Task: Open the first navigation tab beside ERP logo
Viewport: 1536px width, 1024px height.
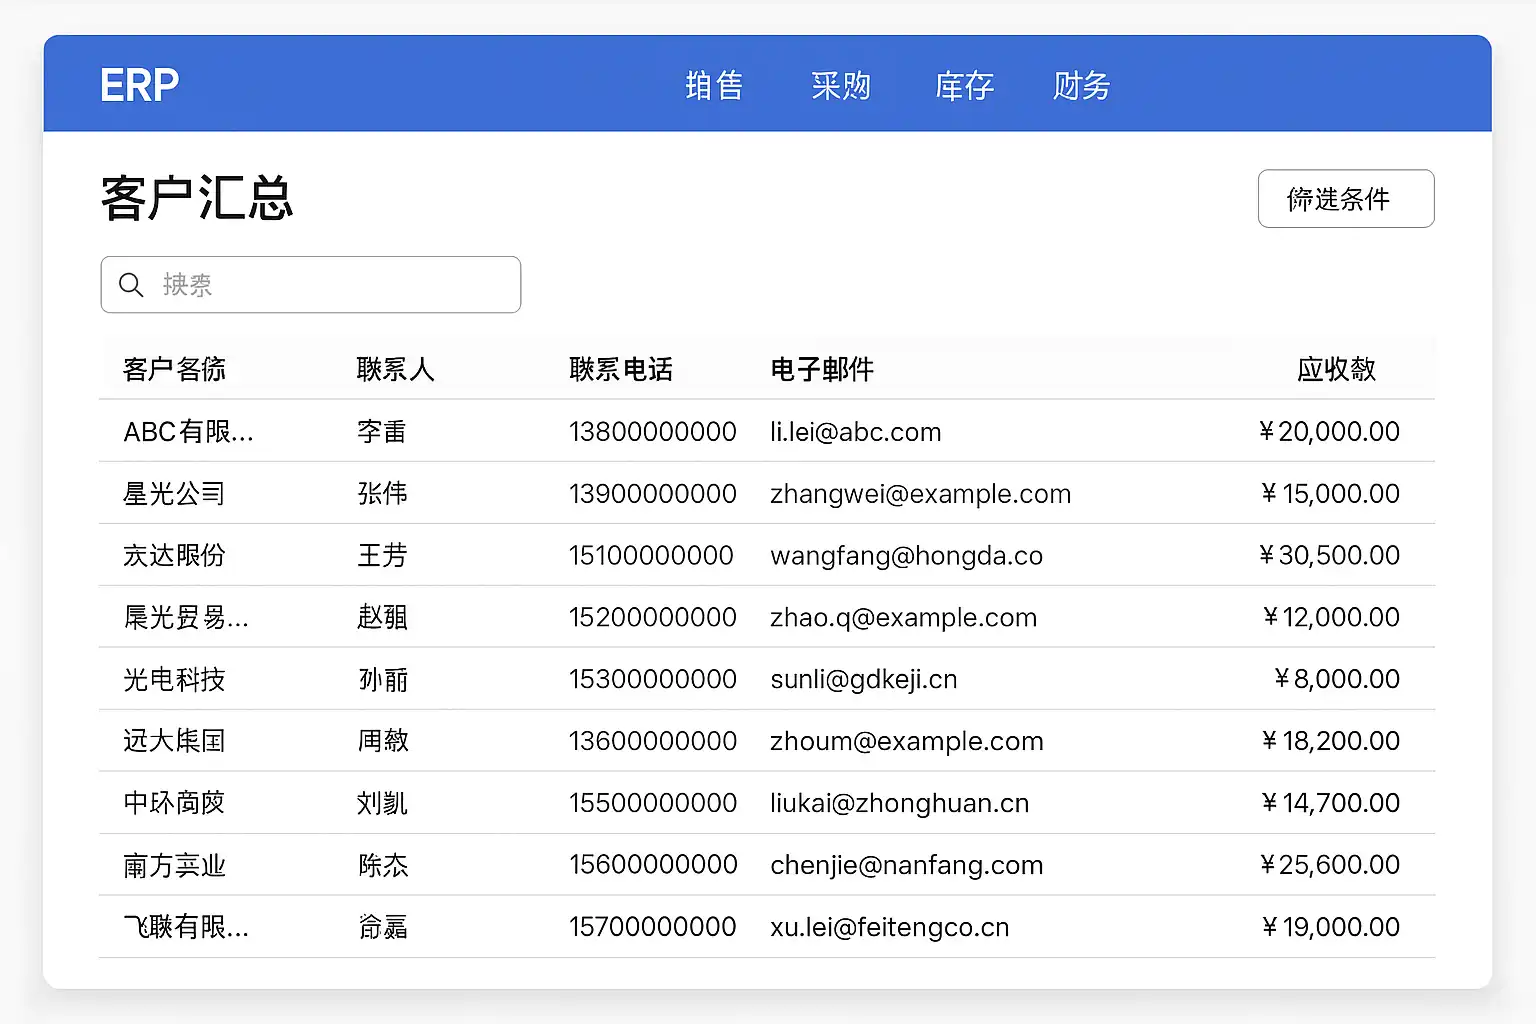Action: [x=714, y=86]
